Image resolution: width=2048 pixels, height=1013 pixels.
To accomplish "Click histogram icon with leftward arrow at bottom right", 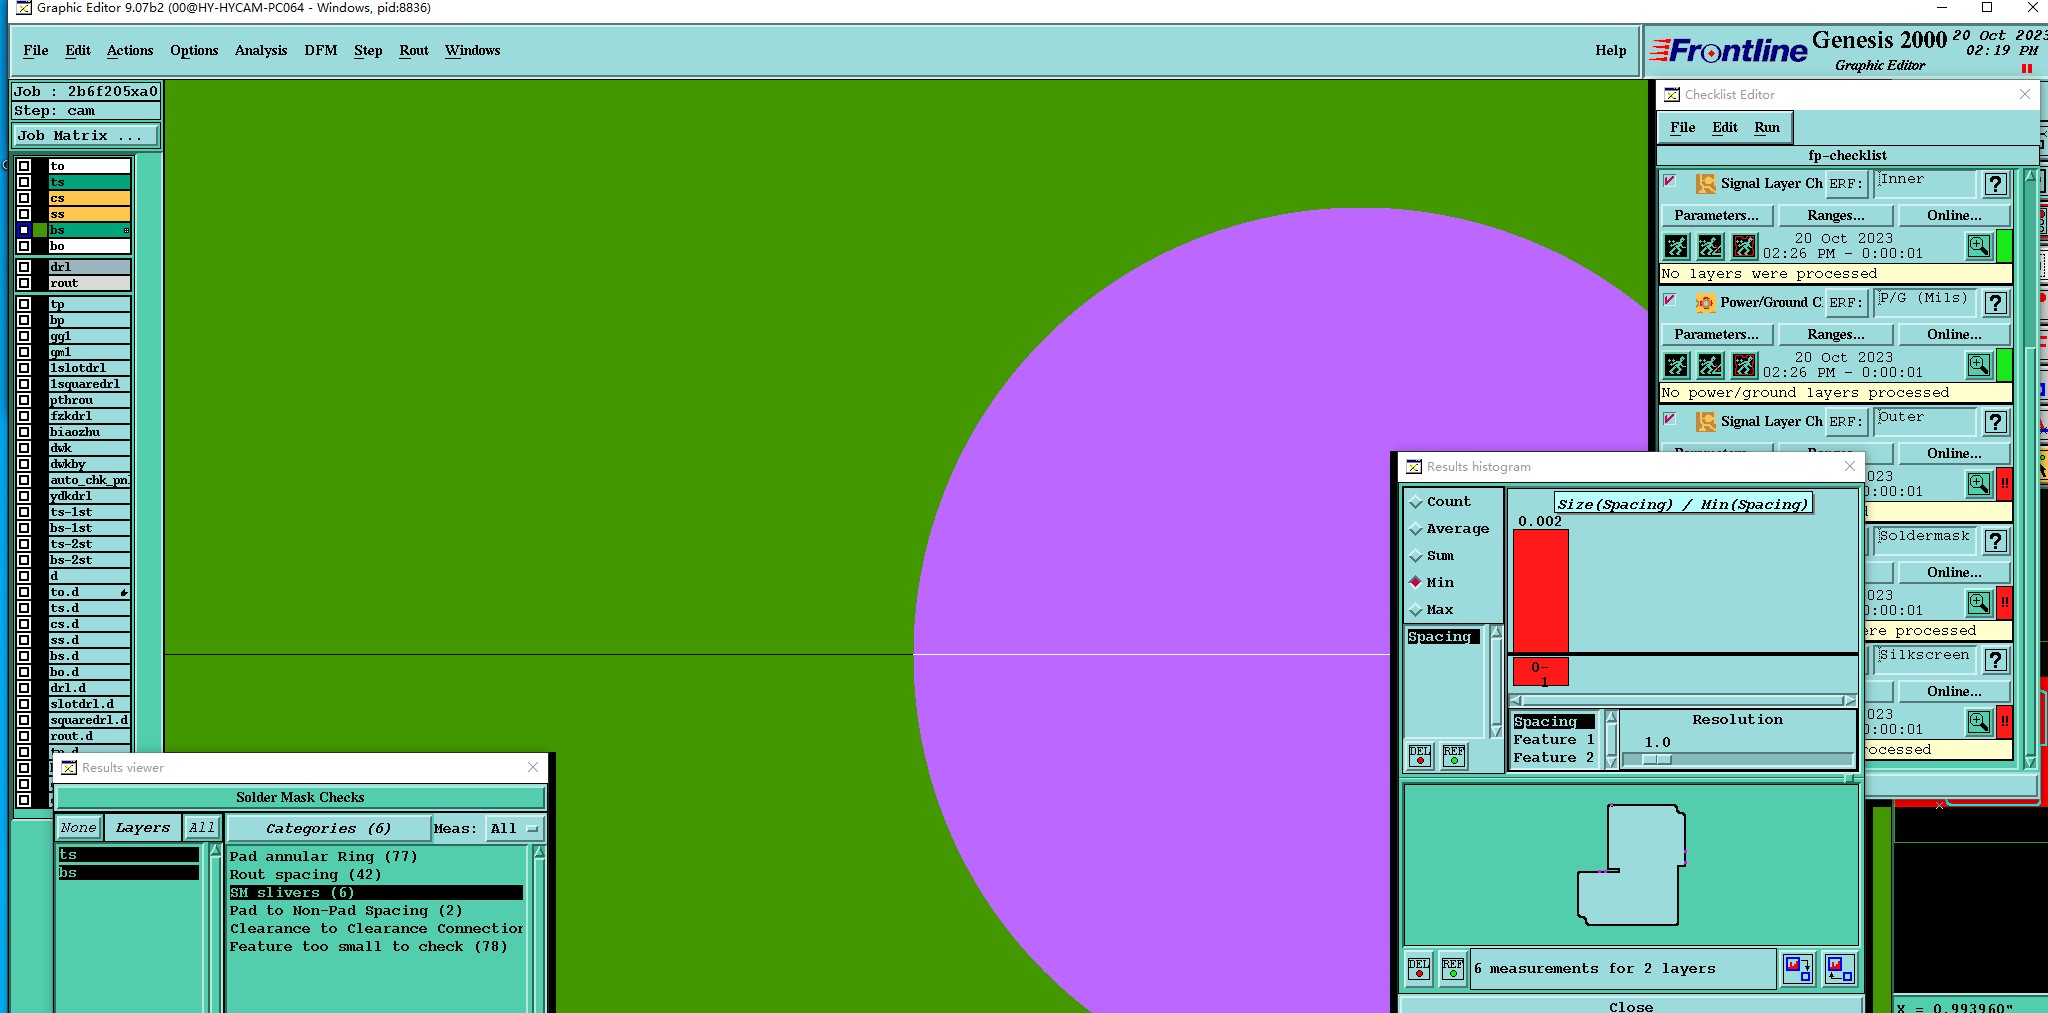I will pyautogui.click(x=1839, y=969).
